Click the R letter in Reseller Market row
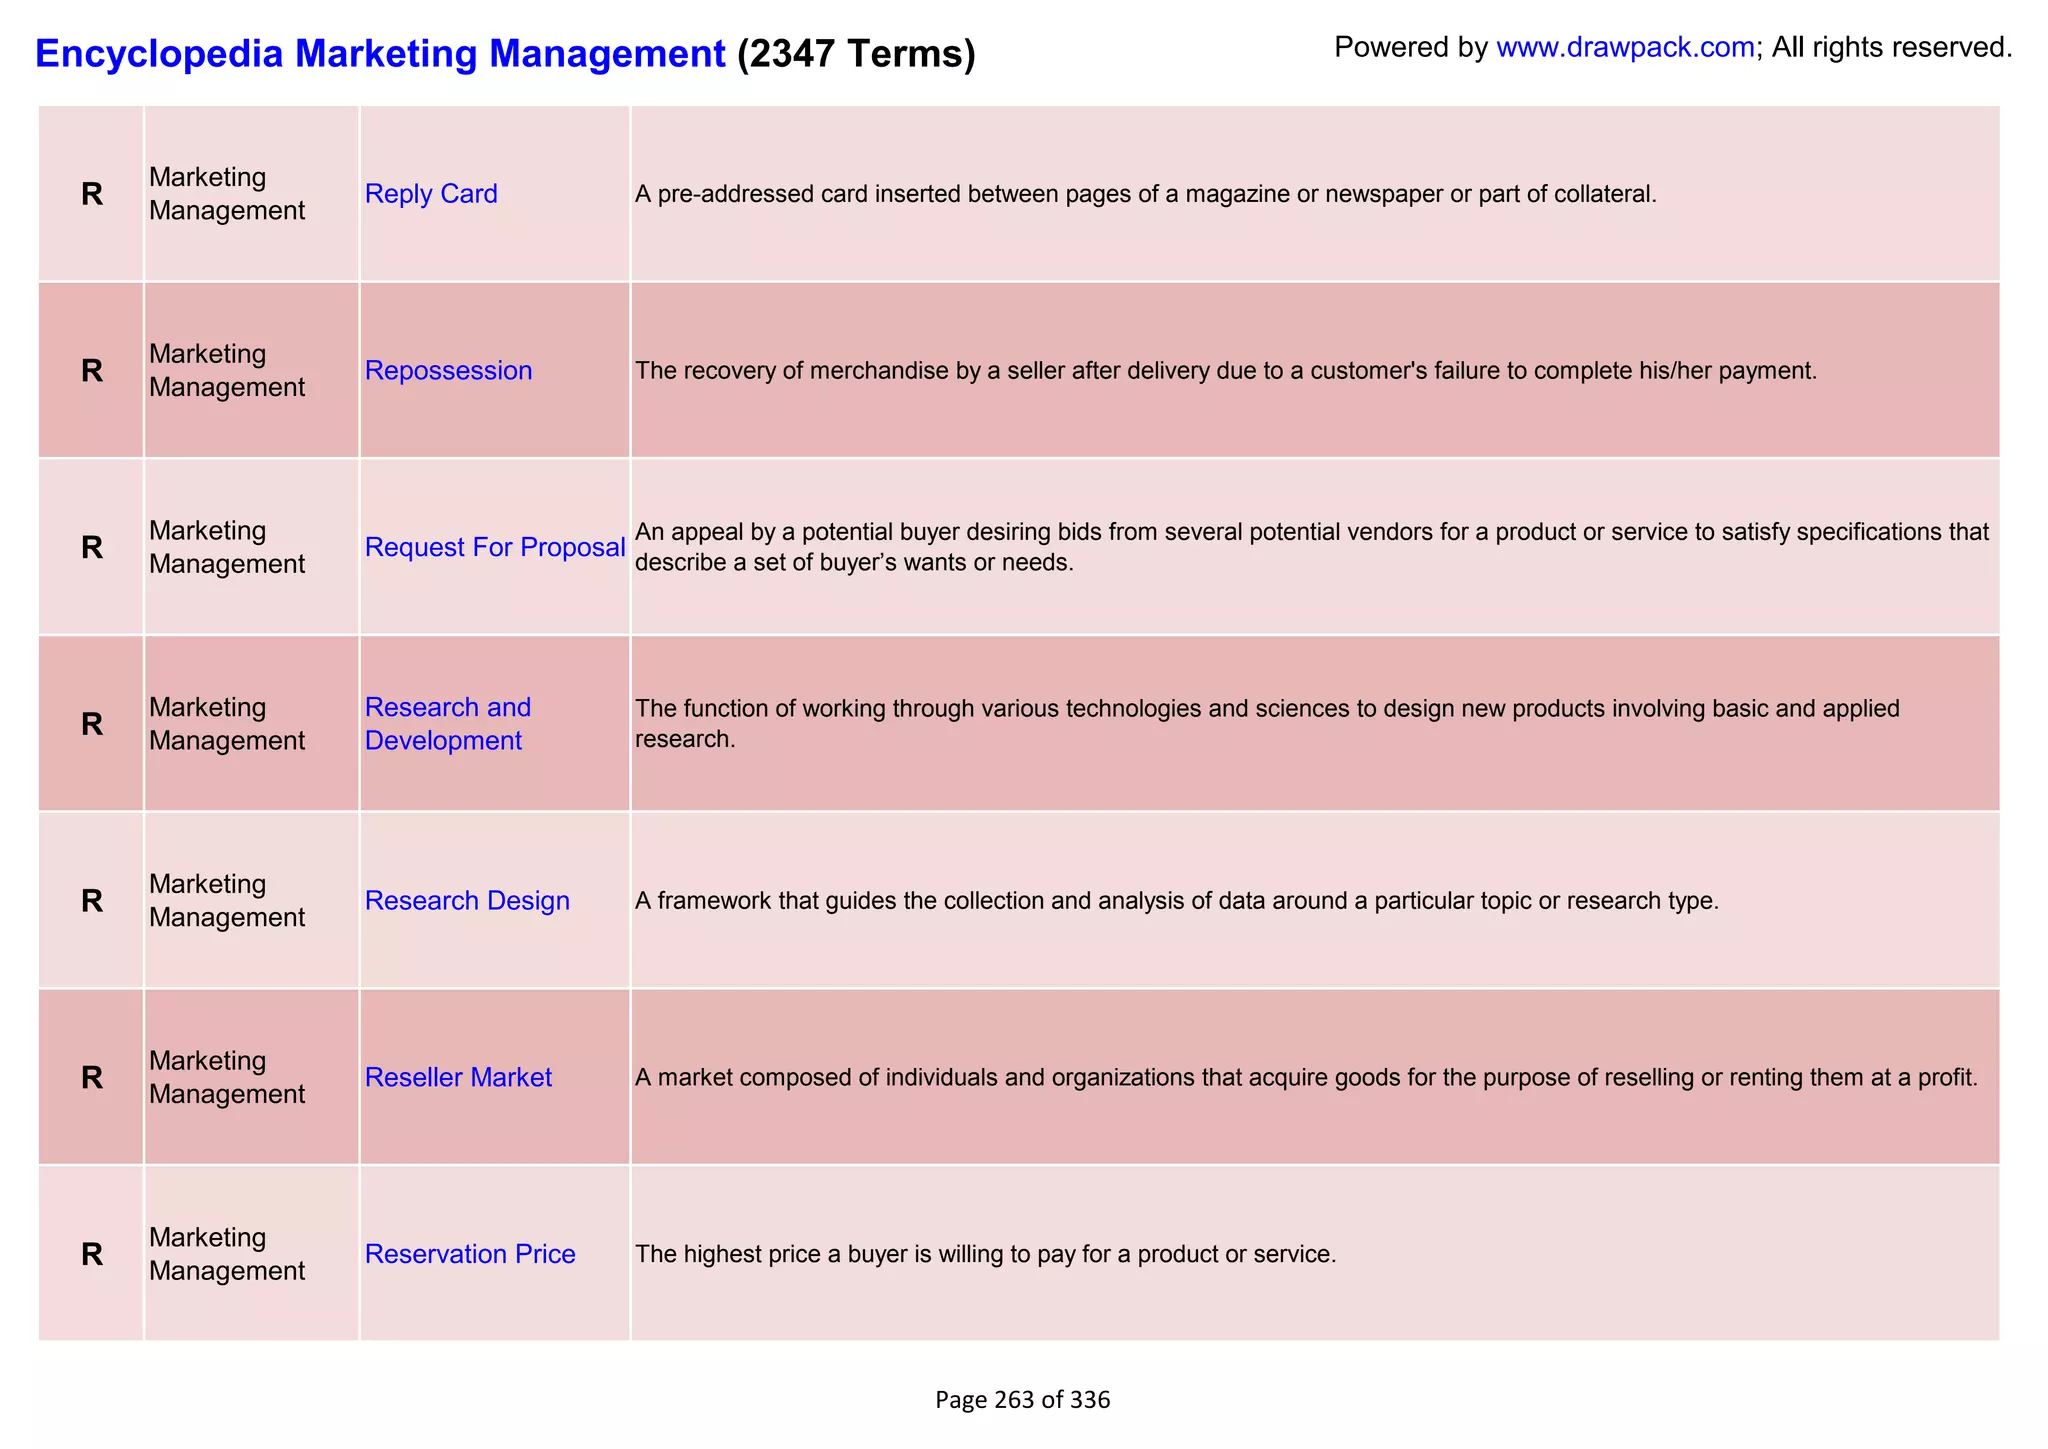Viewport: 2048px width, 1449px height. [x=92, y=1077]
